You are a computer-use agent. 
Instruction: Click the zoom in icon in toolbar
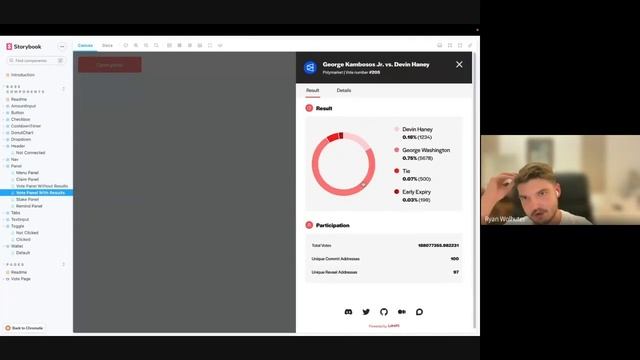pos(136,45)
